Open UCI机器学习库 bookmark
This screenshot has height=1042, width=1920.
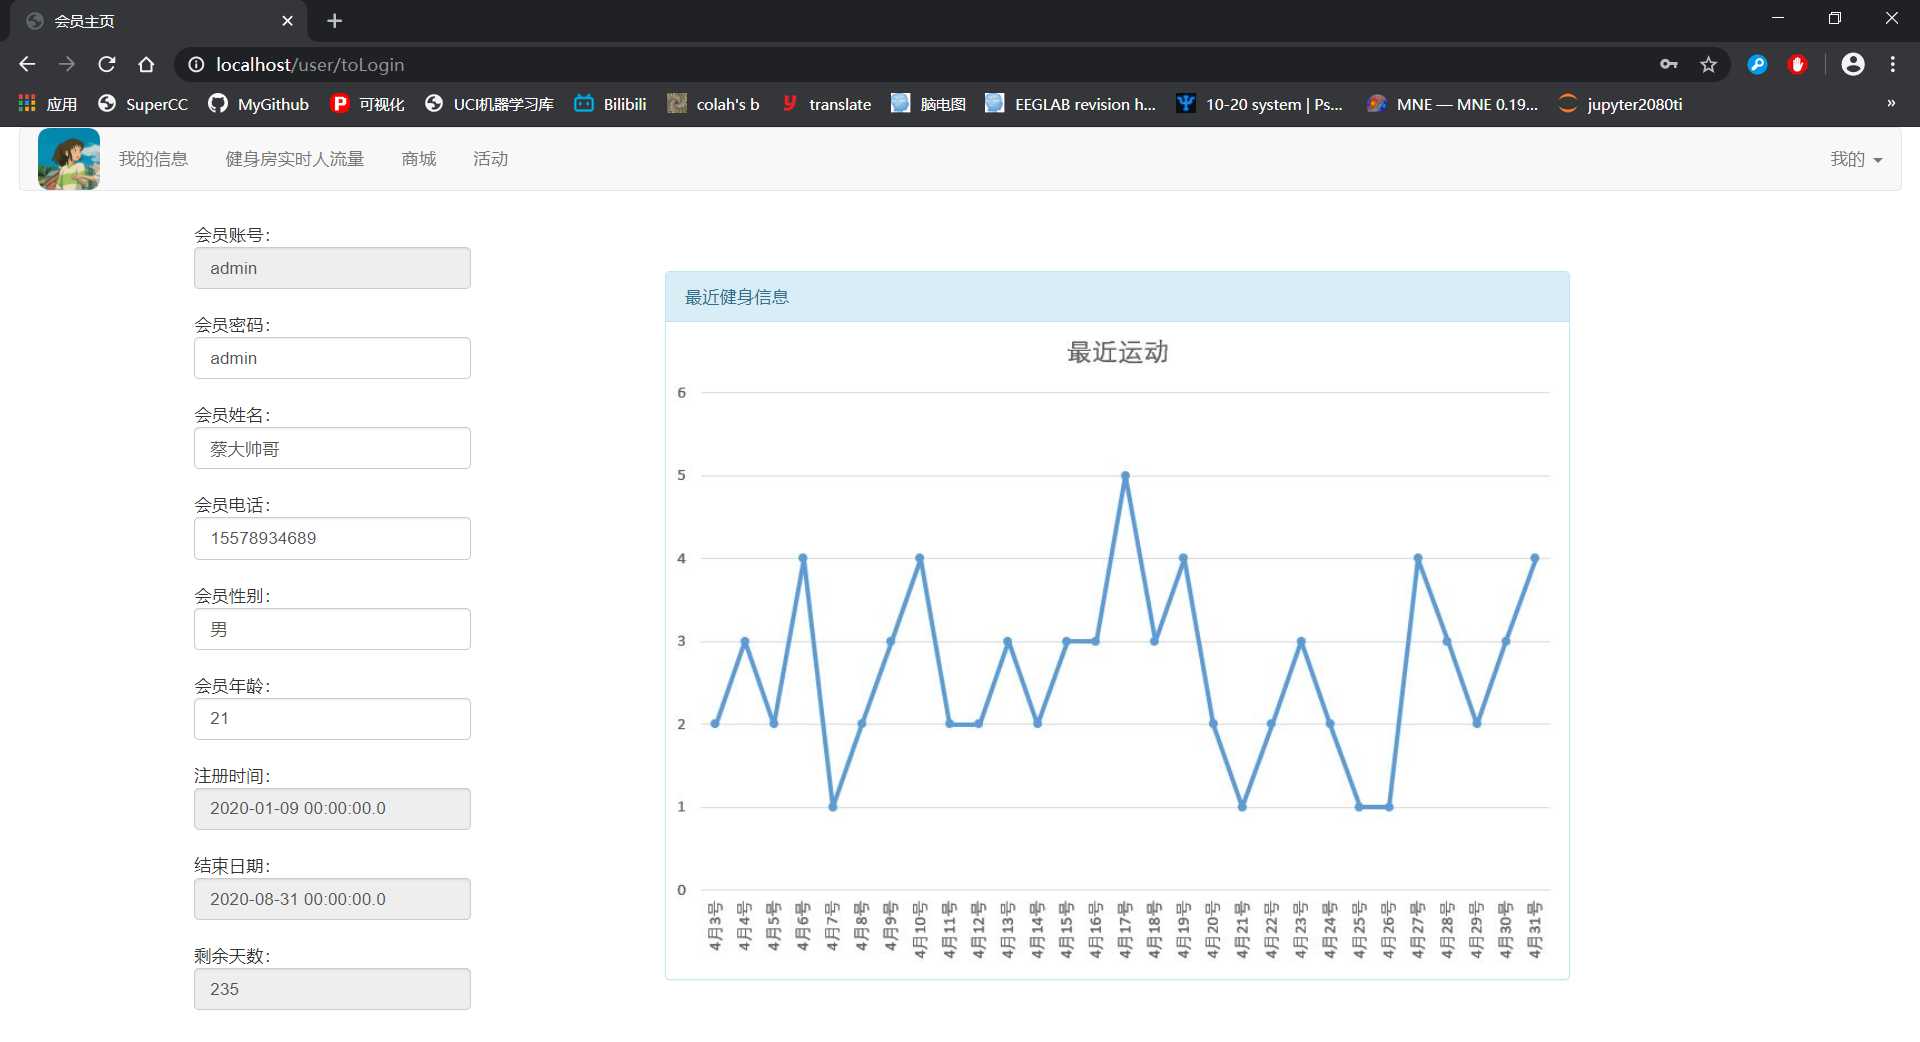[489, 104]
